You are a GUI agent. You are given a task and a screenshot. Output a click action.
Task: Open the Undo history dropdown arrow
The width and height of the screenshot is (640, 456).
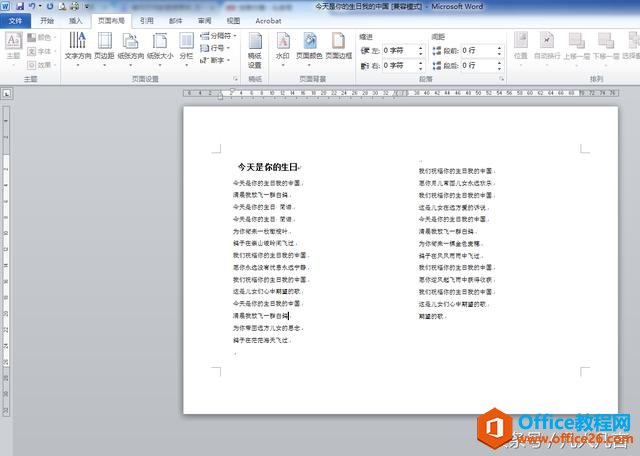point(40,6)
